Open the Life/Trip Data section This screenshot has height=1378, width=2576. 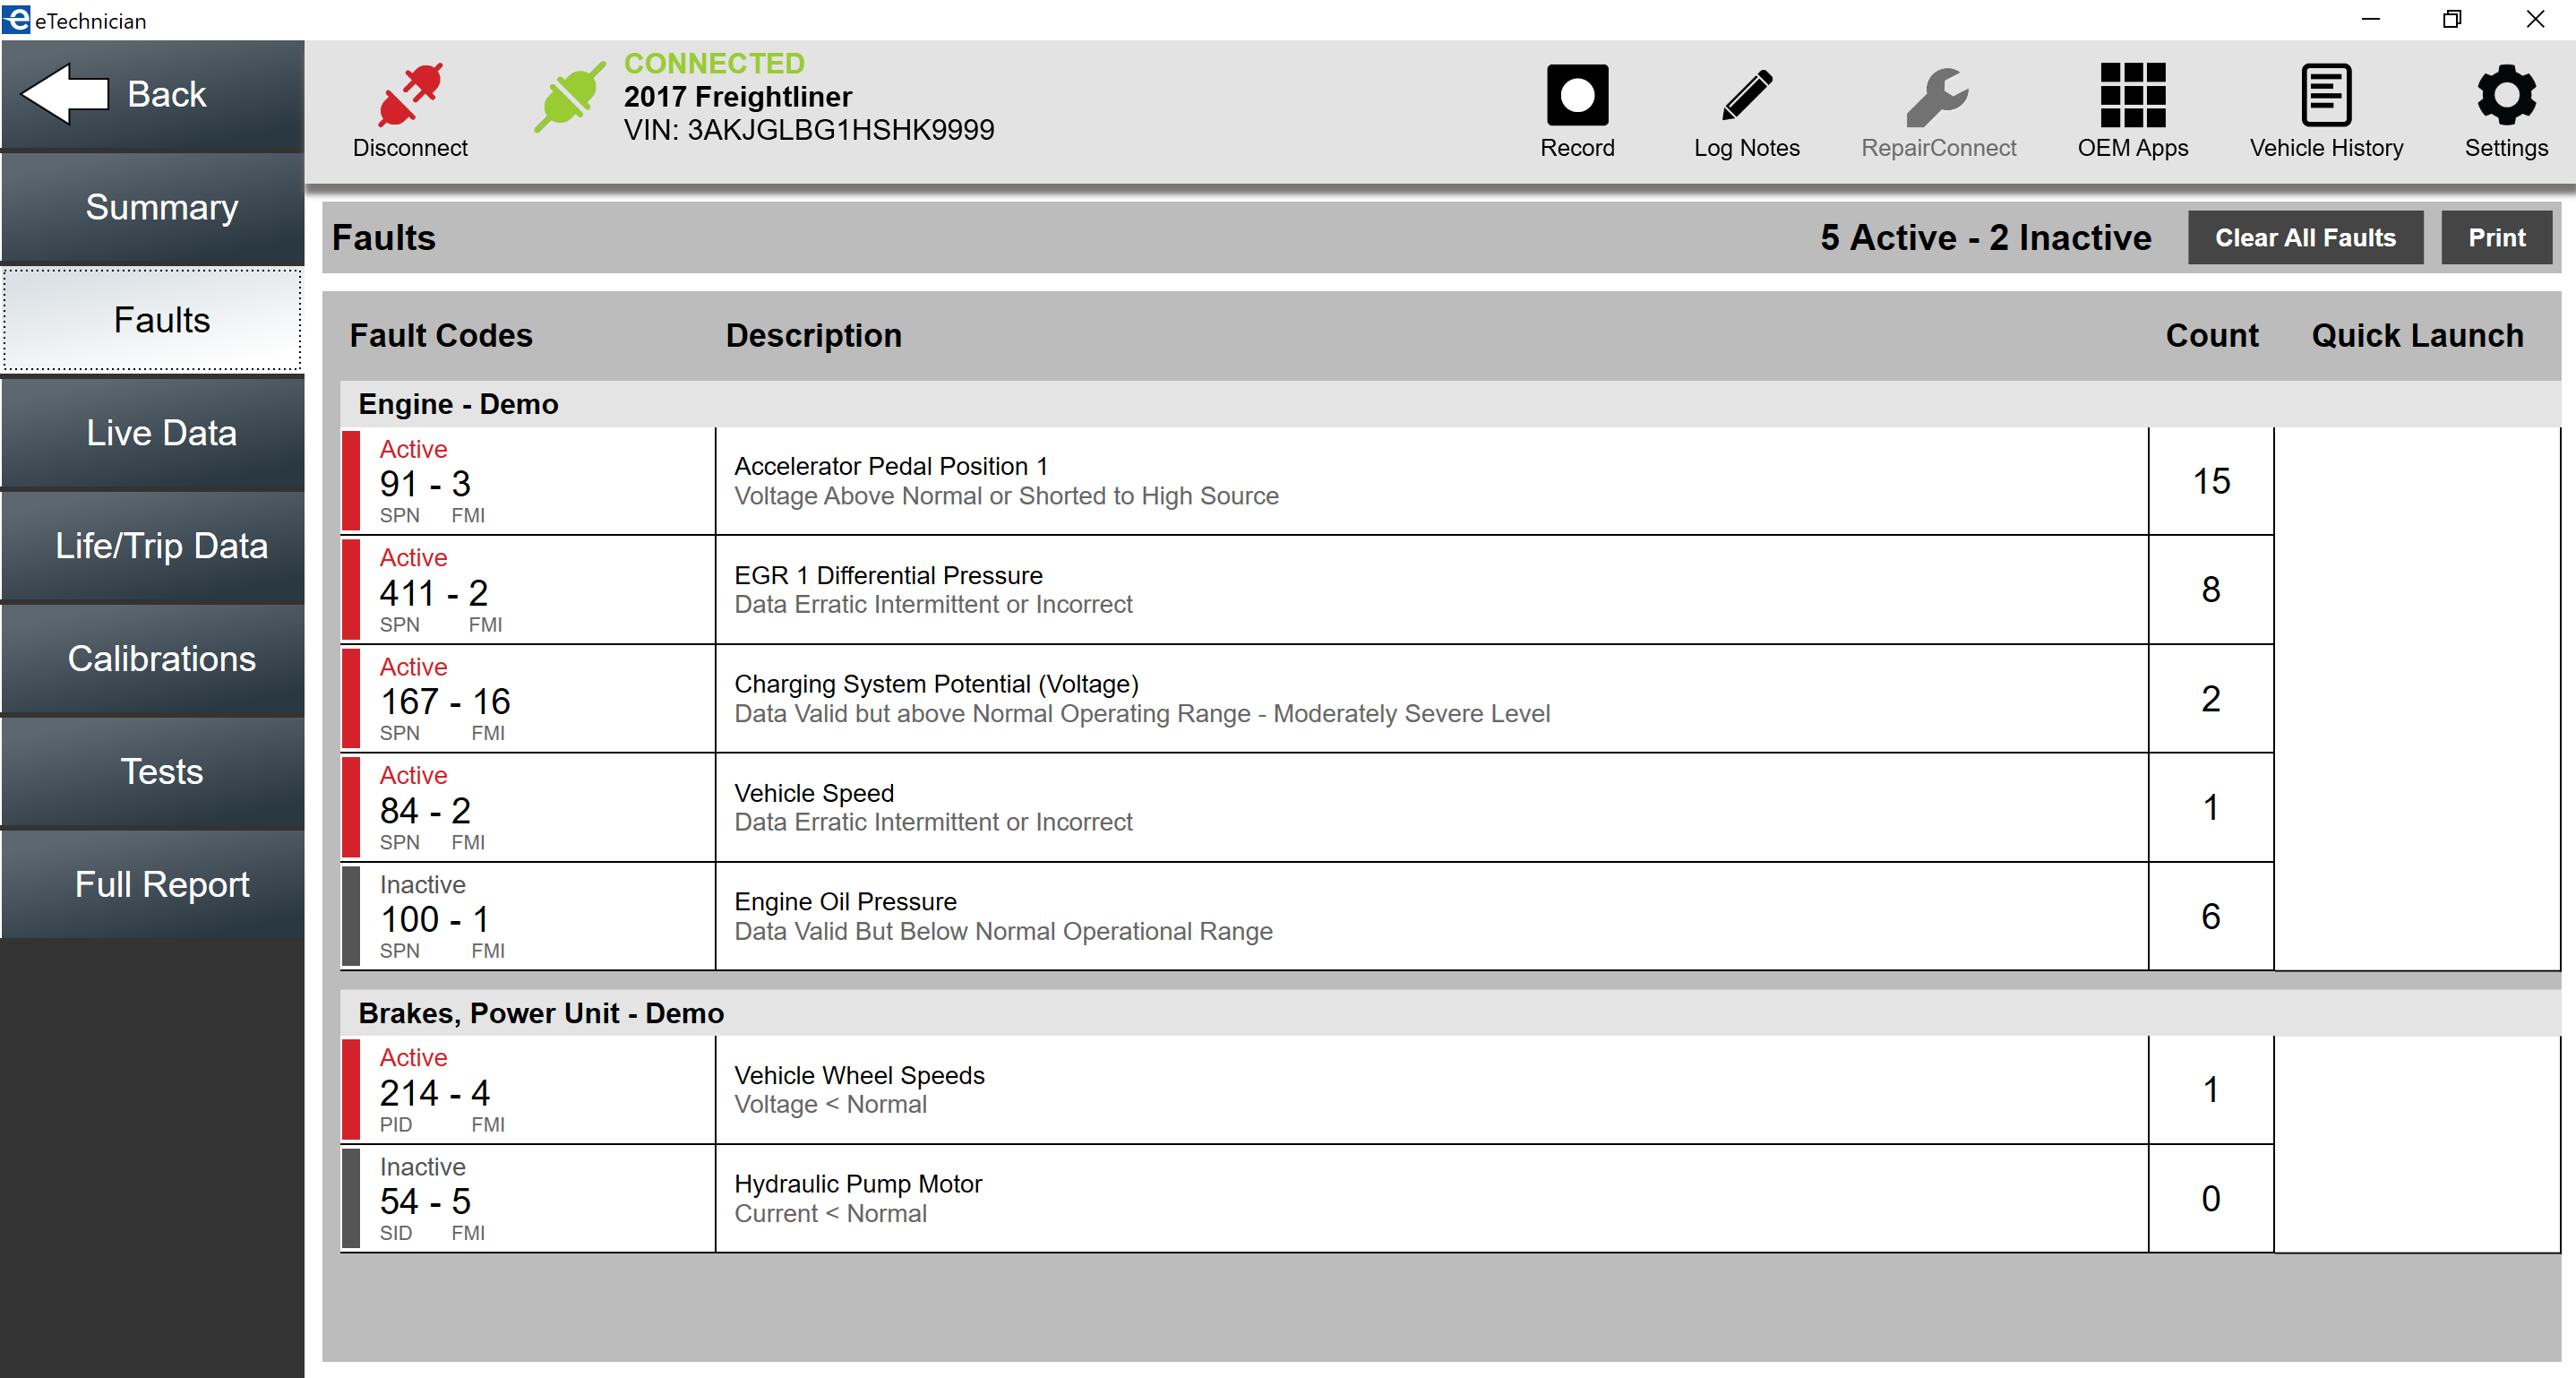pos(152,546)
